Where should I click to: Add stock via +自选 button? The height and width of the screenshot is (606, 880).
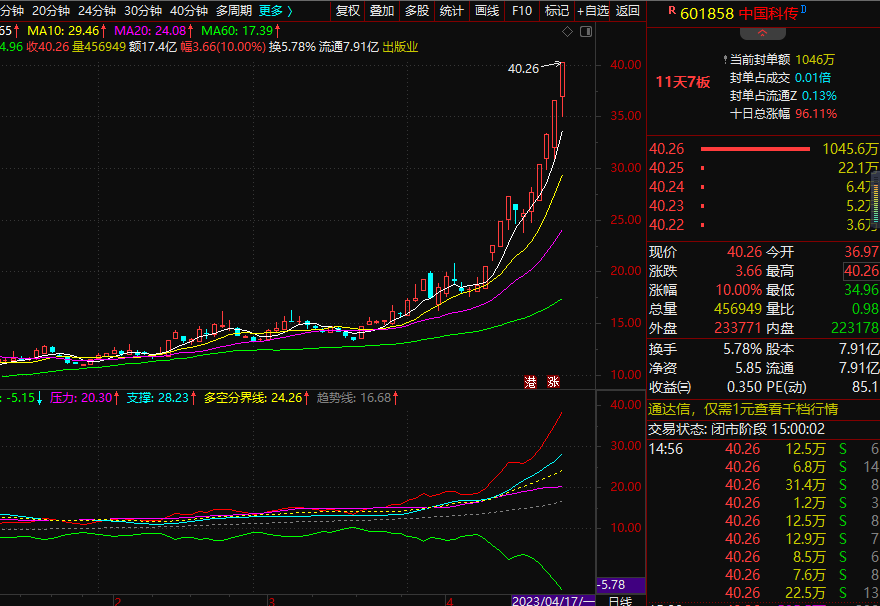coord(592,11)
